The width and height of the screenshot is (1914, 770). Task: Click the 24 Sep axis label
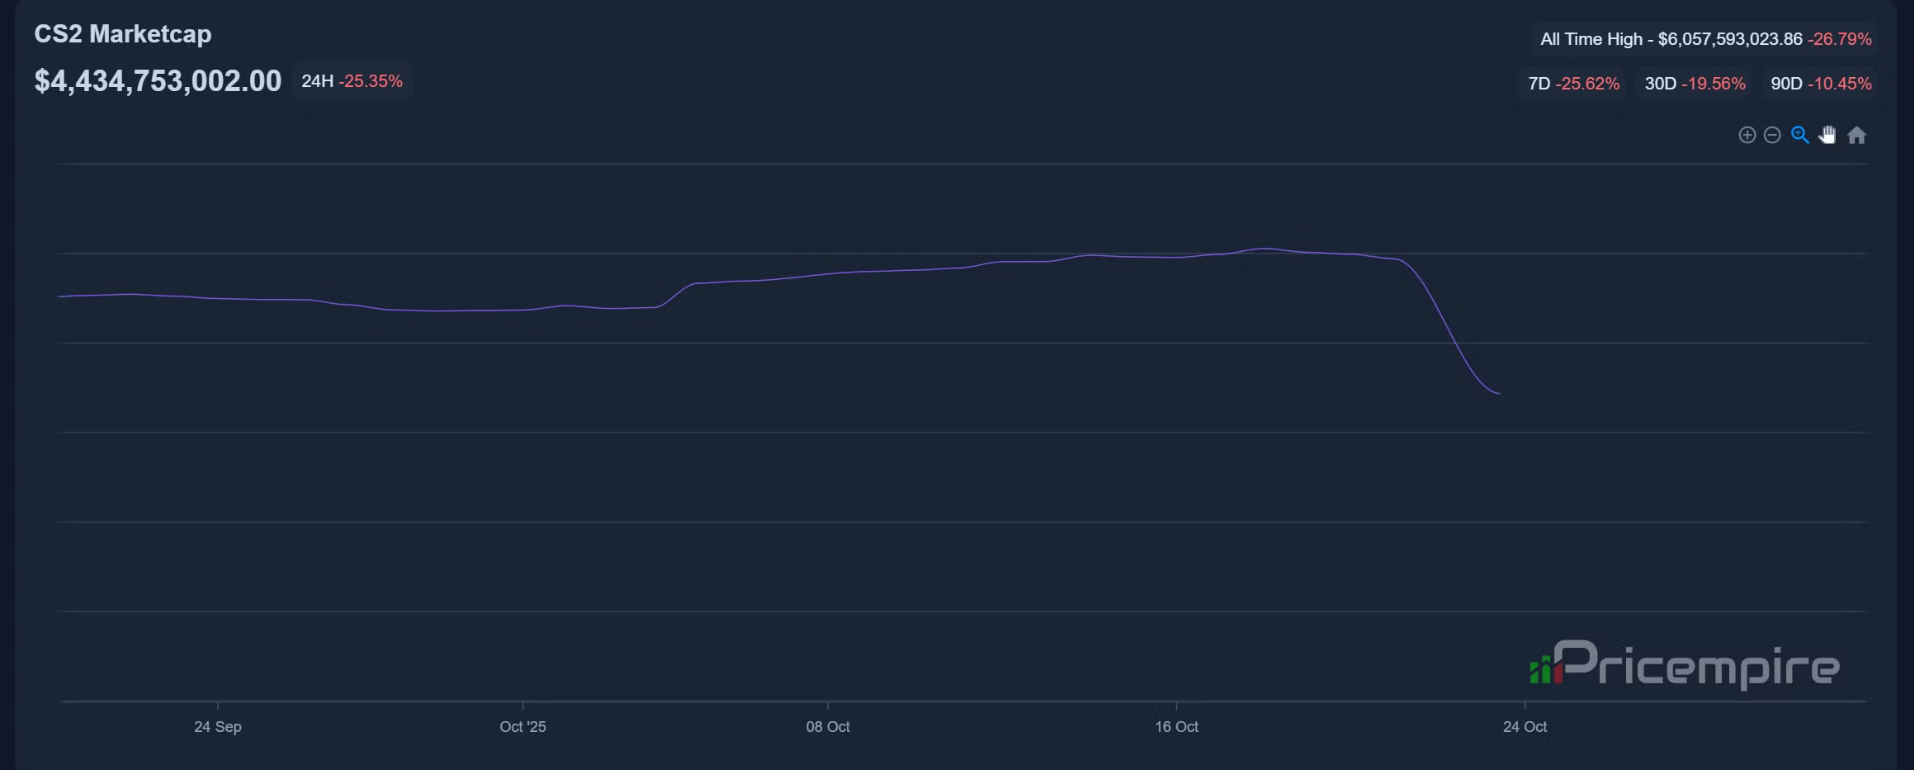(218, 727)
